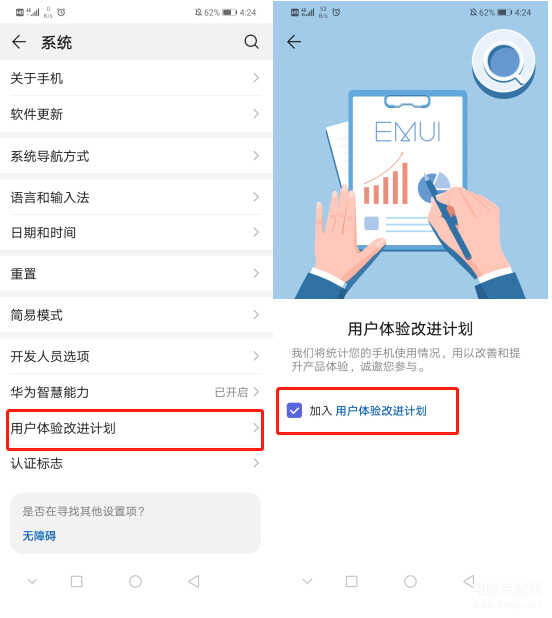This screenshot has width=552, height=618.
Task: Open 开发人员选项 settings entry
Action: [x=136, y=356]
